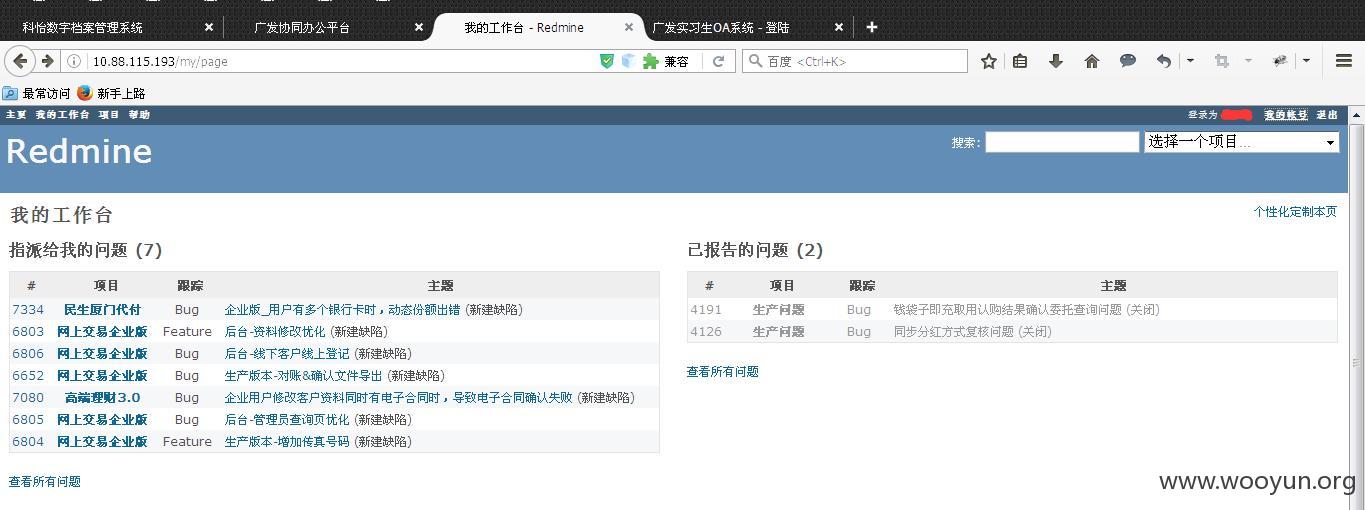Viewport: 1365px width, 510px height.
Task: Open 主页 in Redmine top menu
Action: click(x=16, y=114)
